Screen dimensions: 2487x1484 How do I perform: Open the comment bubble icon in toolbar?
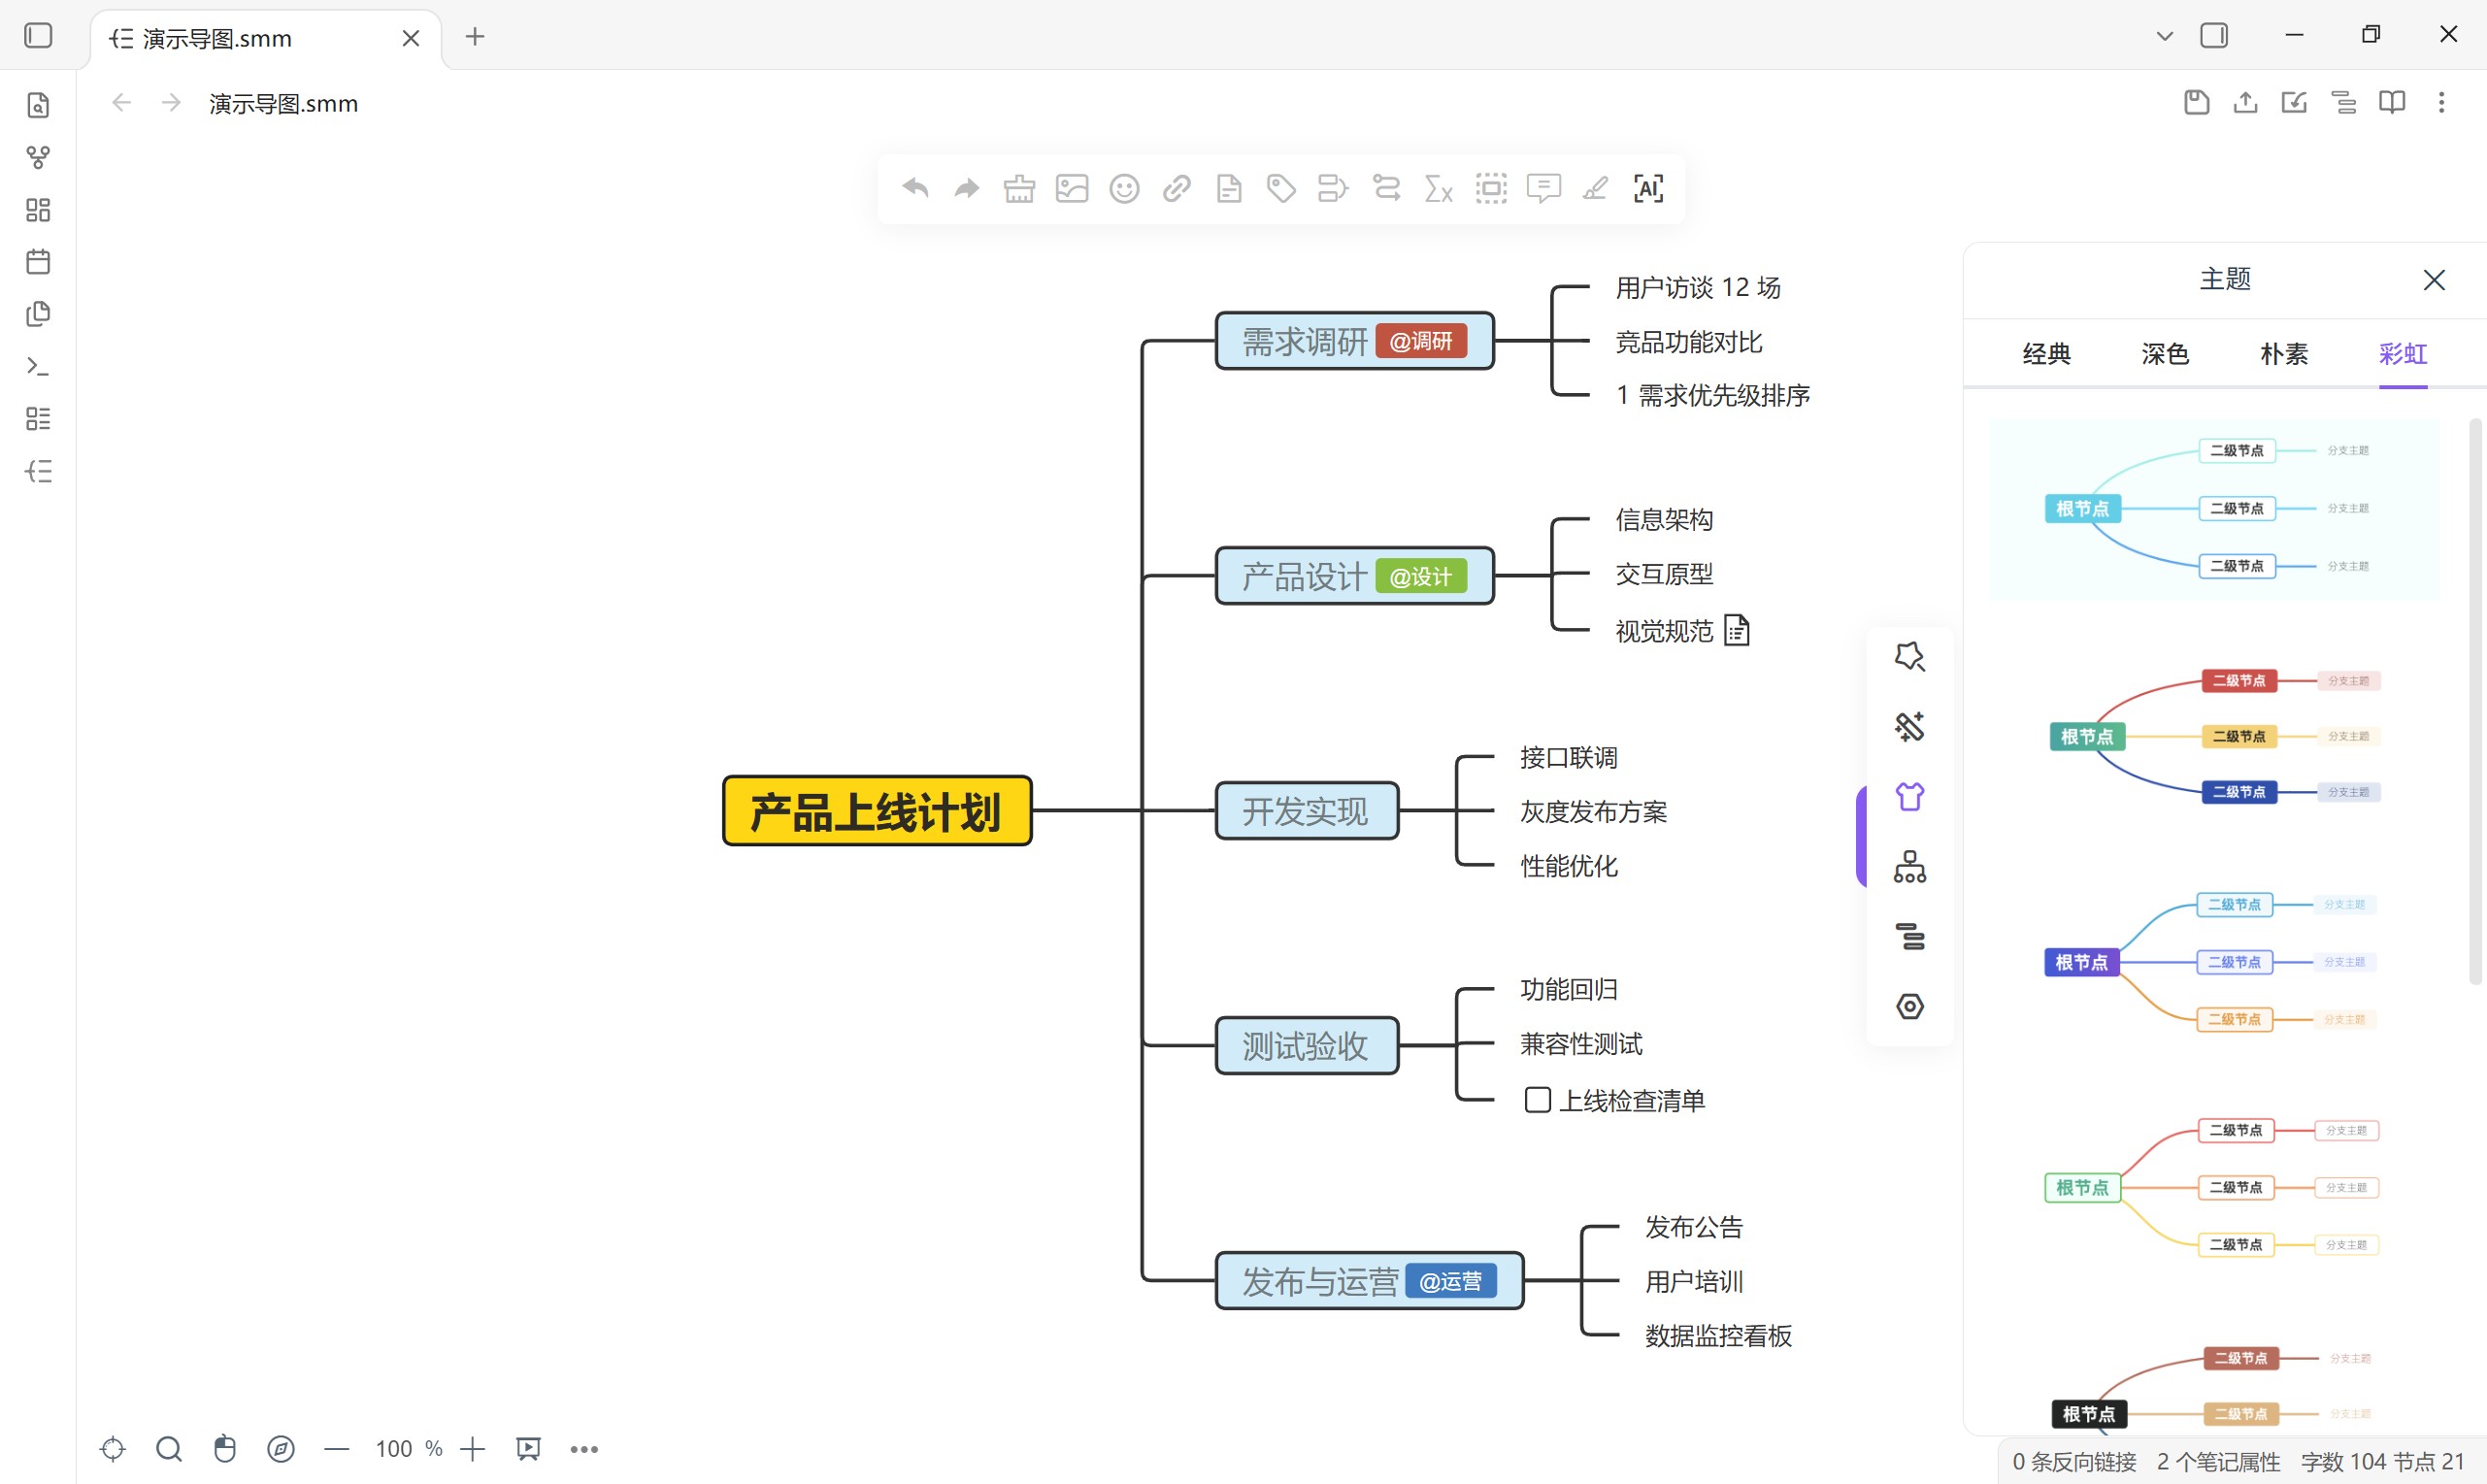tap(1543, 188)
